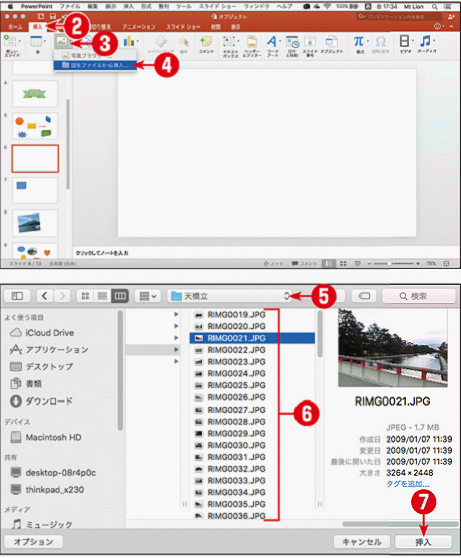This screenshot has width=461, height=558.
Task: Click the Picture icon in Insert ribbon
Action: coord(62,42)
